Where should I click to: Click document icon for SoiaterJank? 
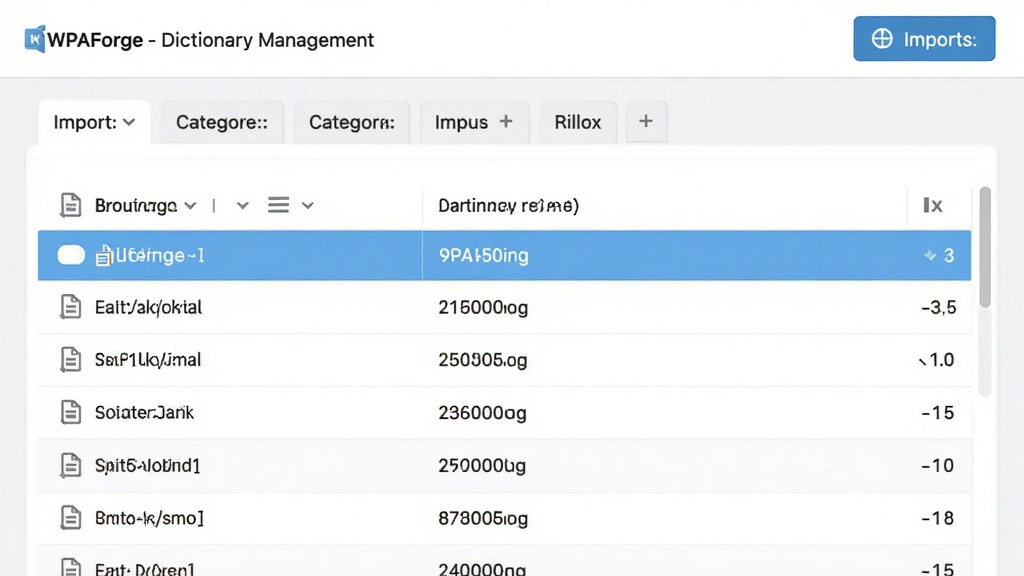click(x=71, y=412)
